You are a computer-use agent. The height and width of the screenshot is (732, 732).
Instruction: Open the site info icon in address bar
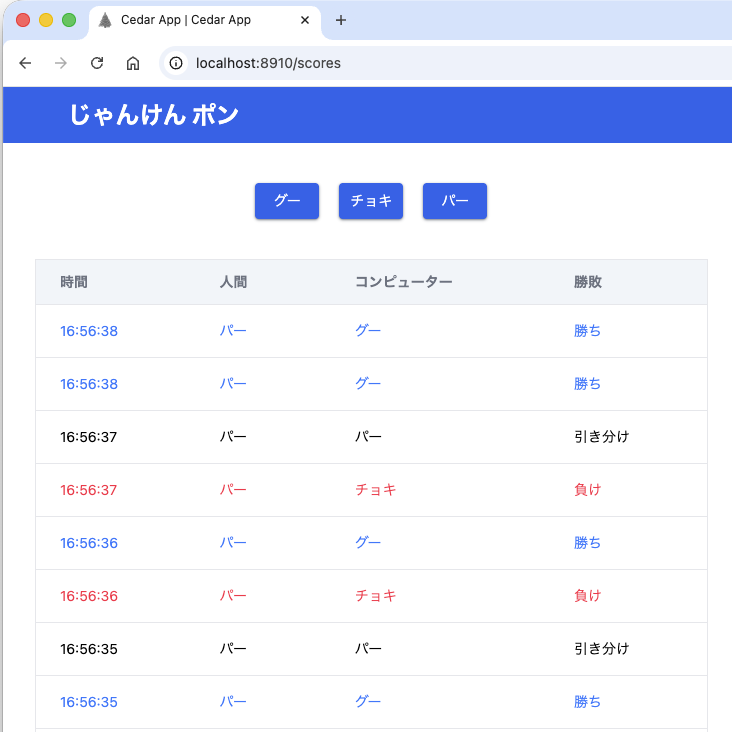click(176, 63)
